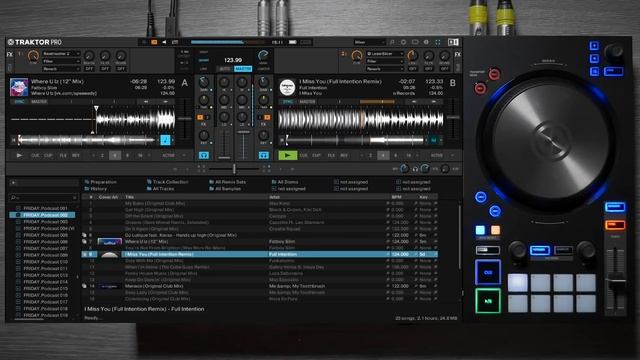Select the Preparation favorite
Image resolution: width=640 pixels, height=360 pixels.
(100, 182)
